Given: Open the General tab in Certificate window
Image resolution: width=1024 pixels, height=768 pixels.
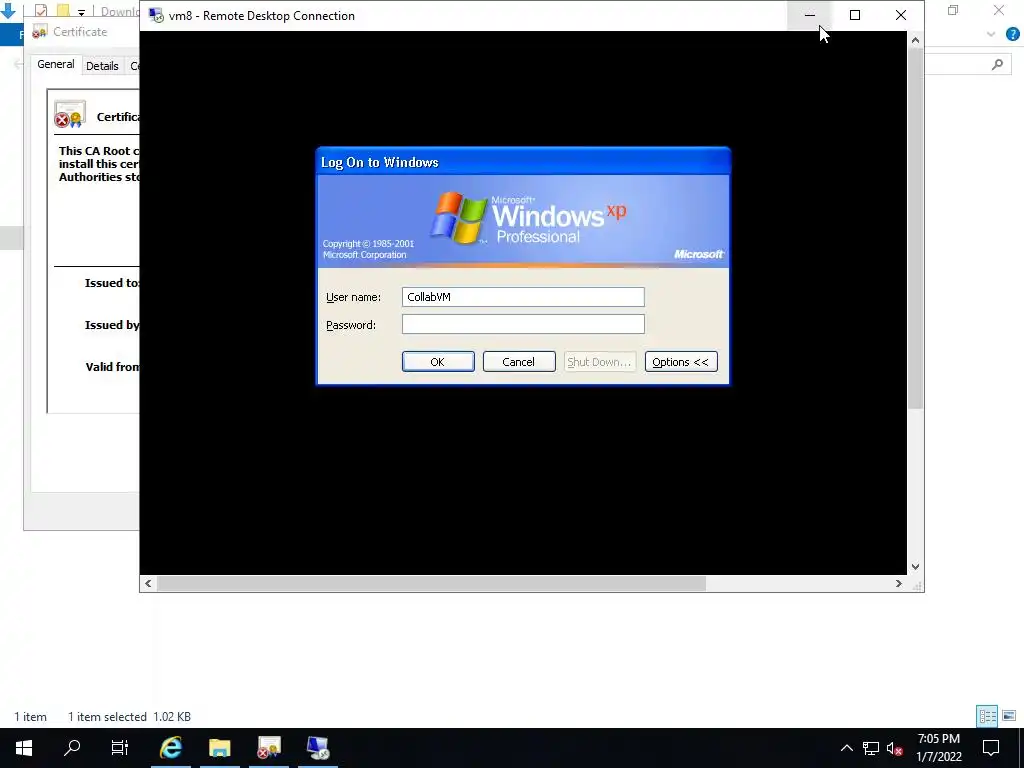Looking at the screenshot, I should (56, 65).
